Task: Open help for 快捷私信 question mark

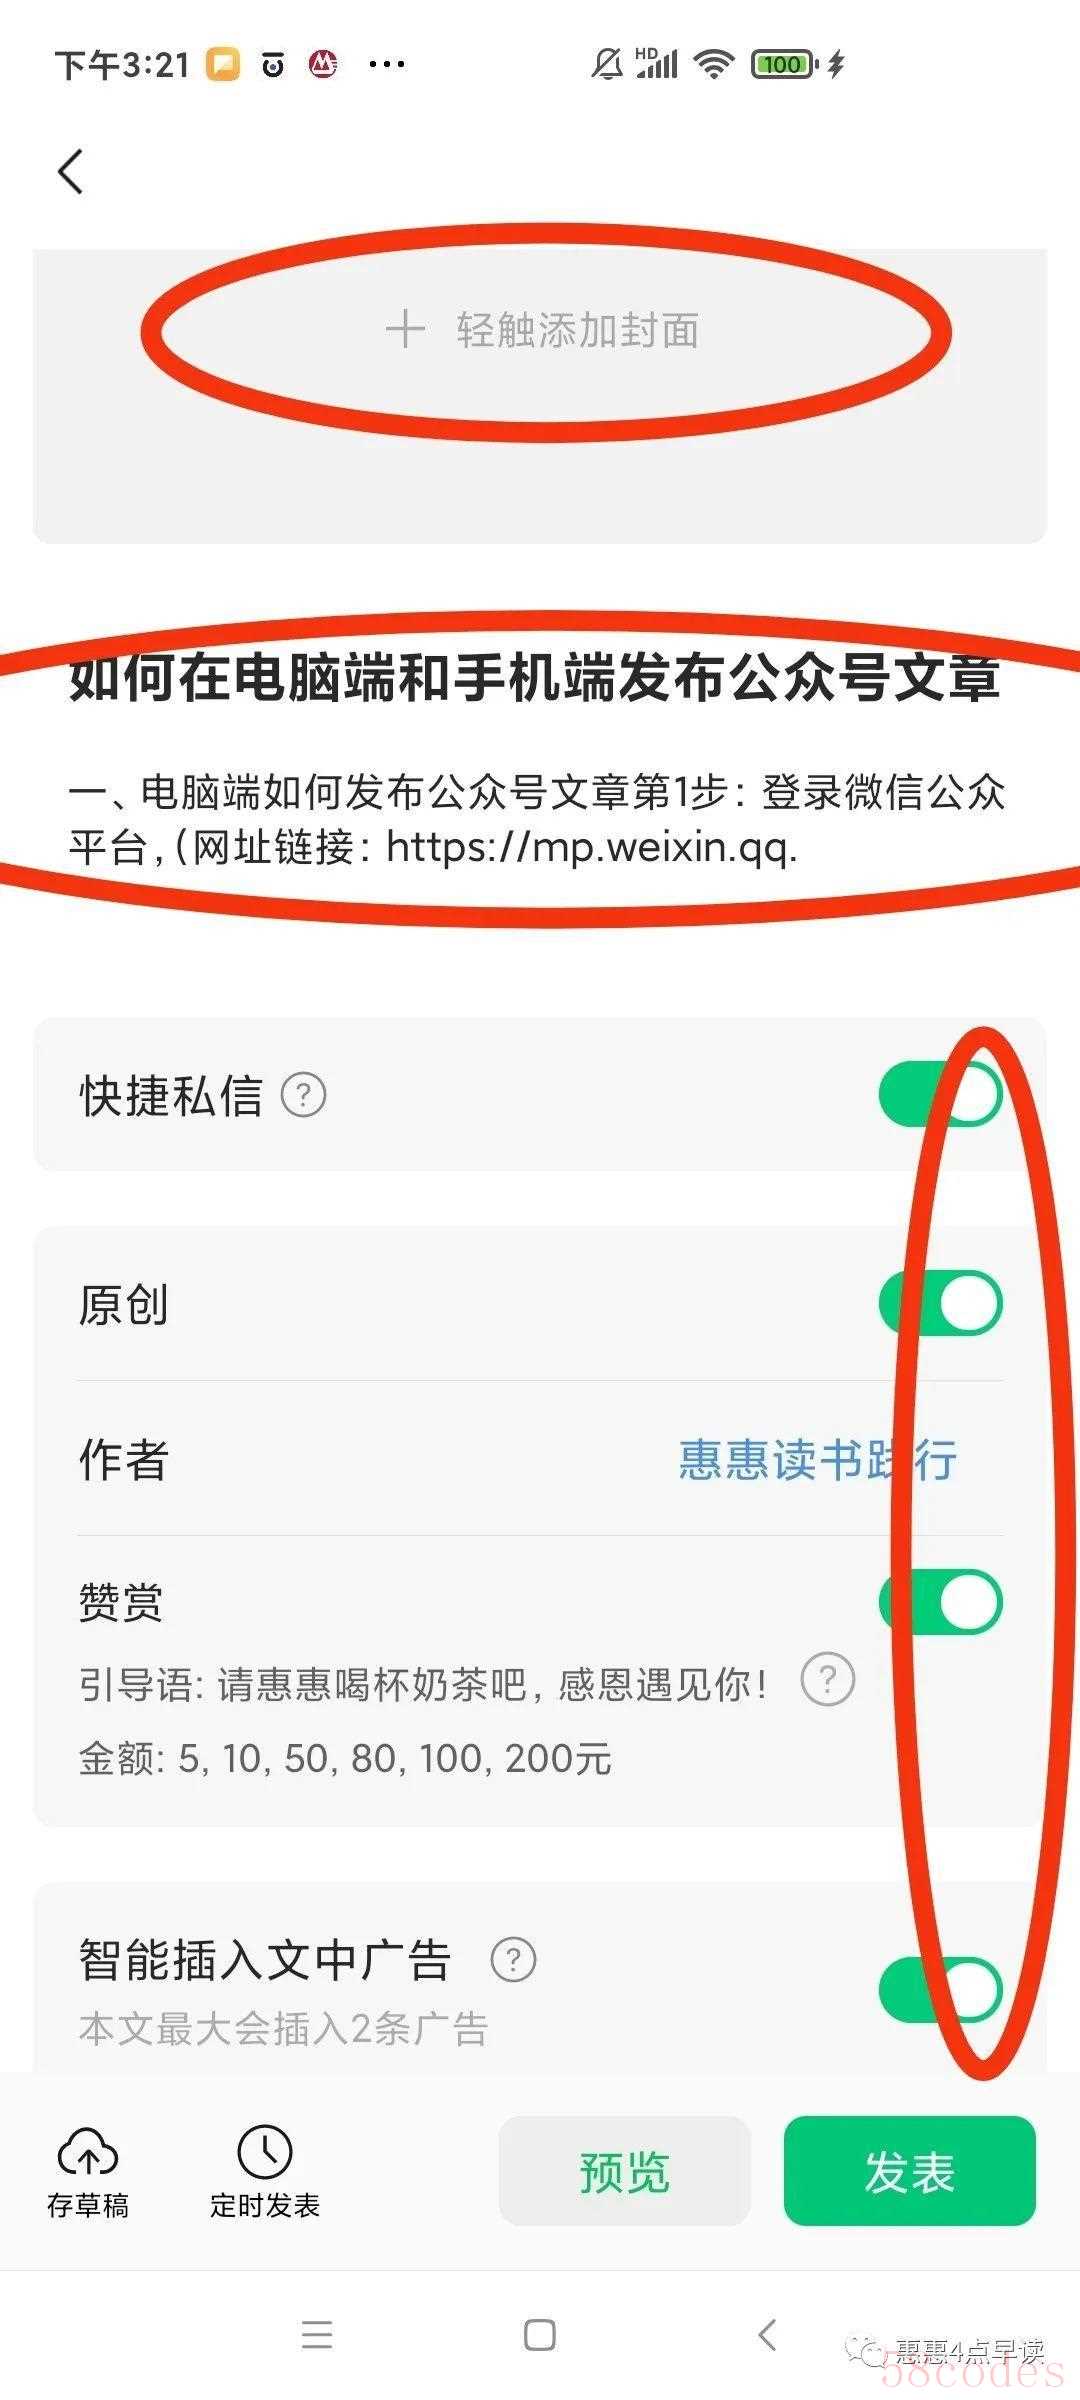Action: [303, 1095]
